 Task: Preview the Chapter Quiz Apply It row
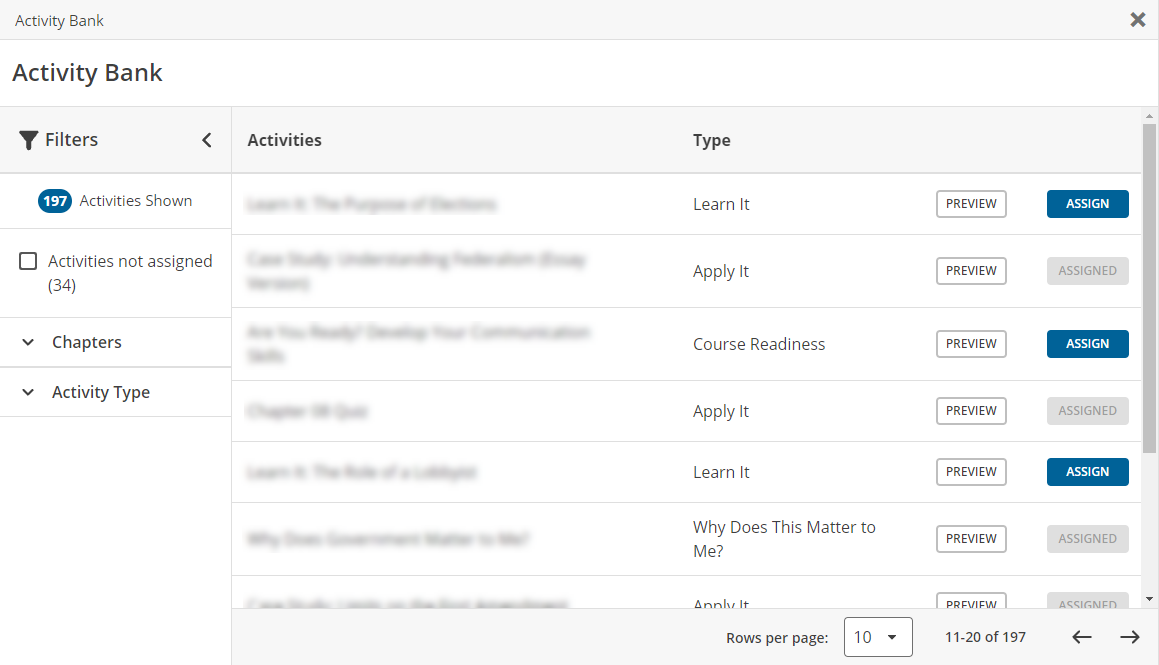point(971,411)
